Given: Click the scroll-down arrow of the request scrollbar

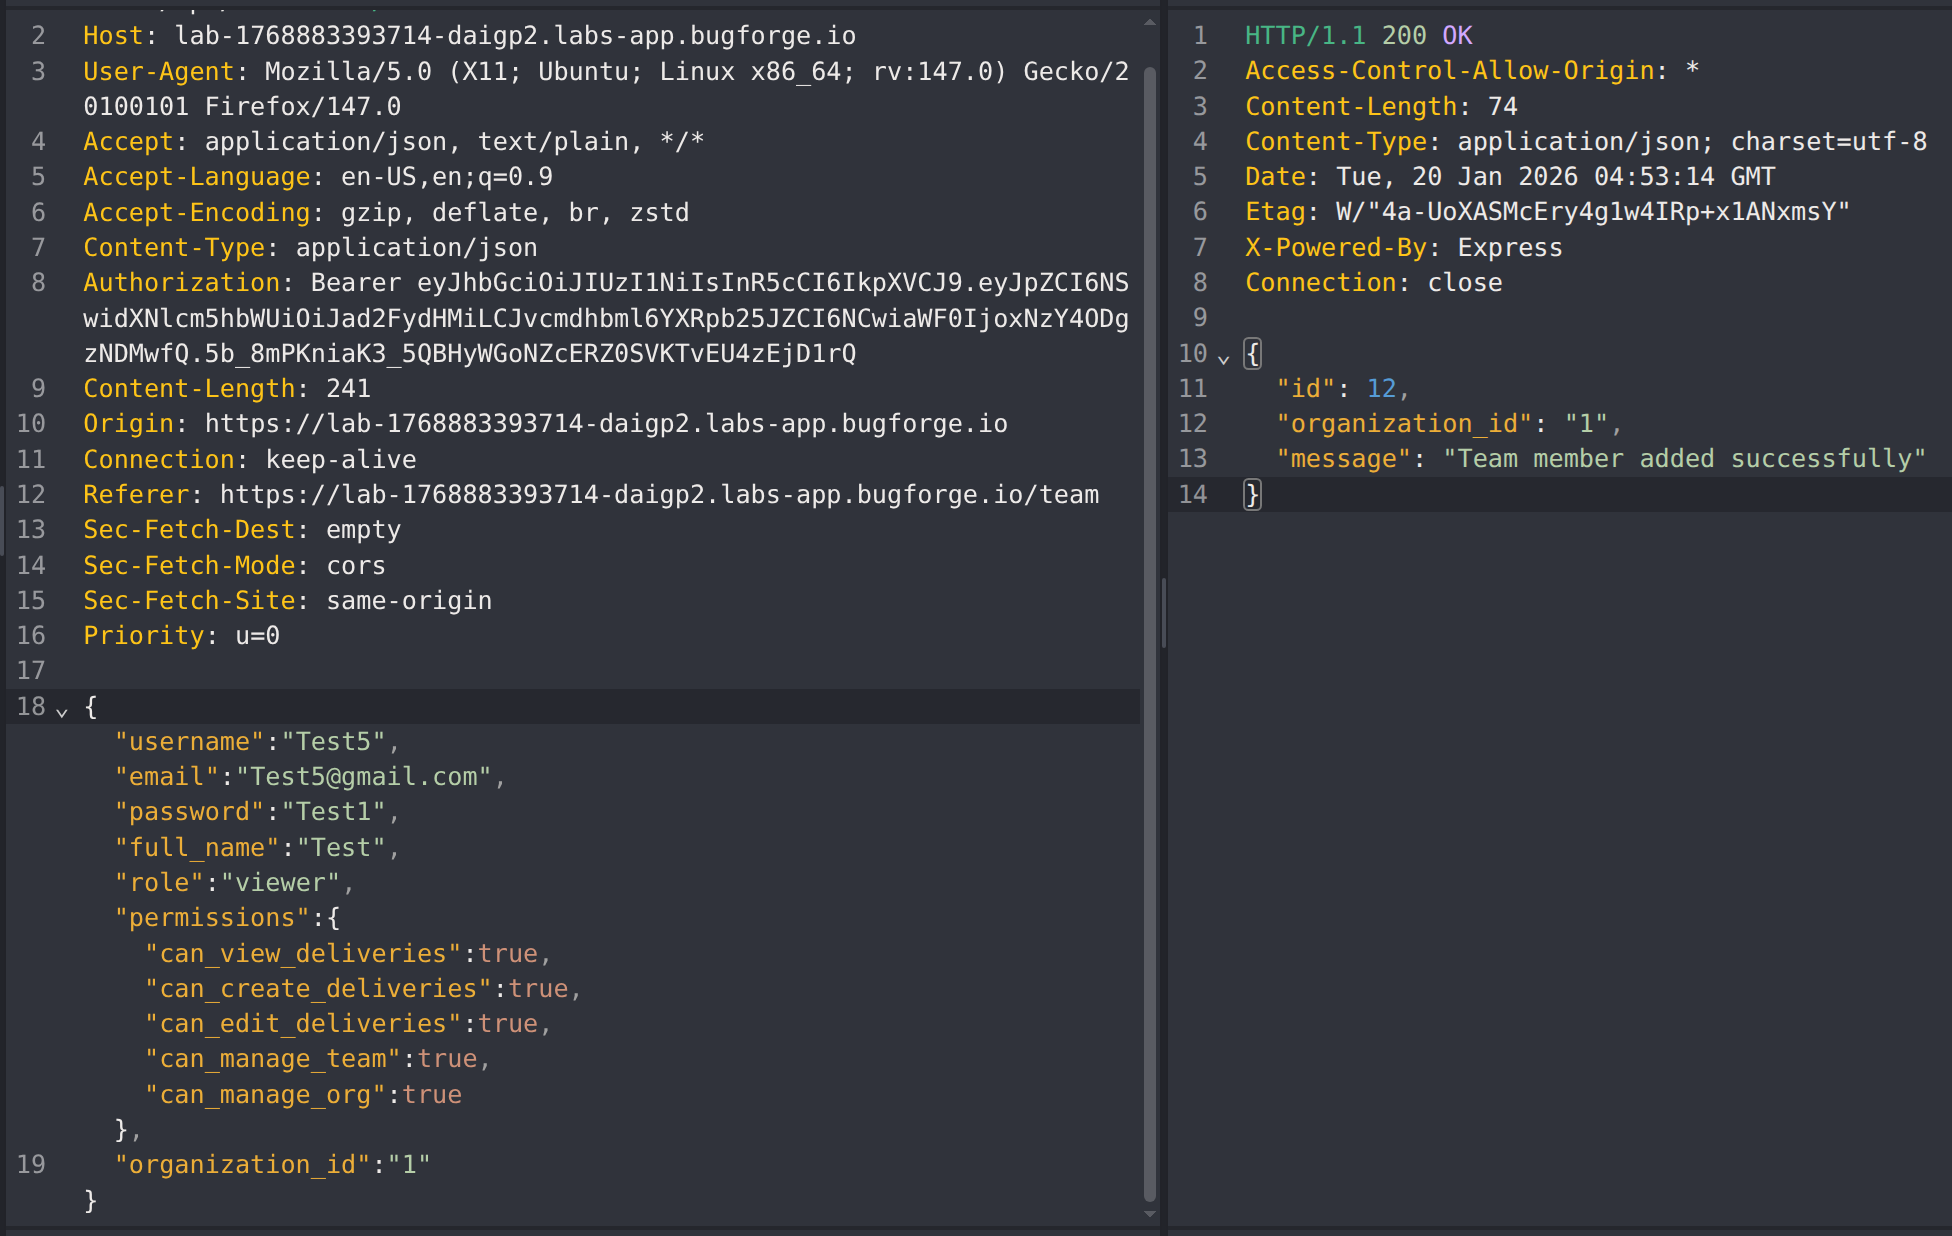Looking at the screenshot, I should pyautogui.click(x=1150, y=1214).
